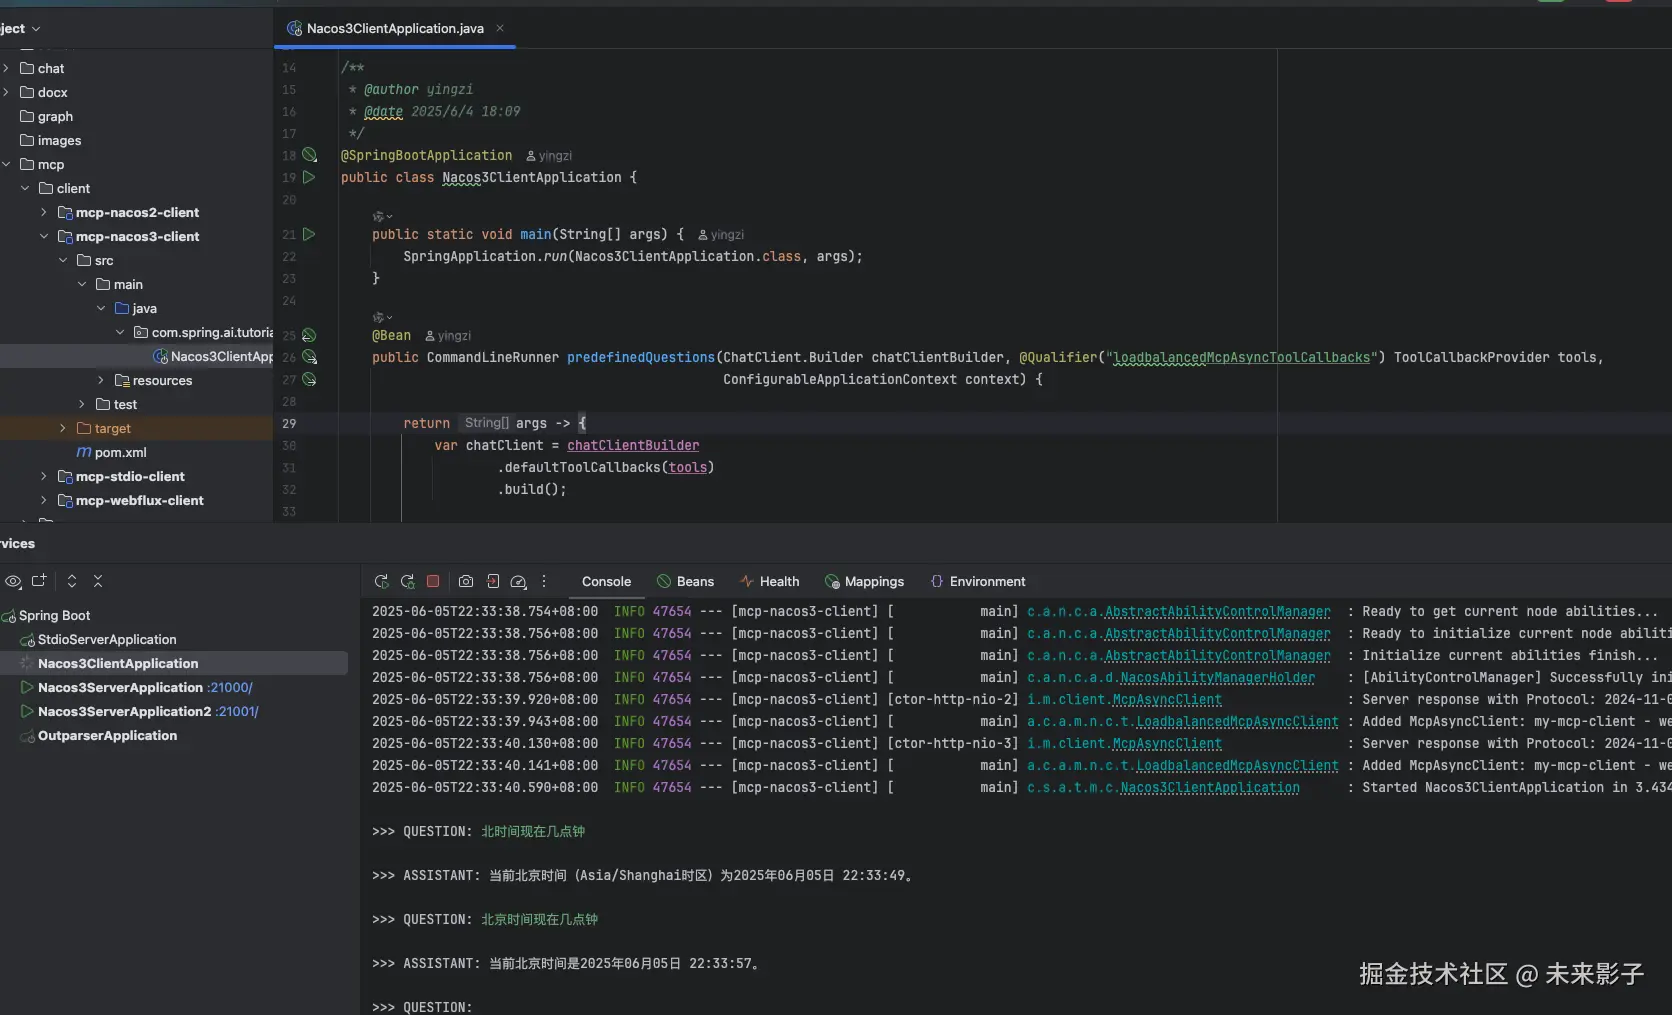1672x1015 pixels.
Task: Click second rerun/update icon in console toolbar
Action: pos(407,581)
